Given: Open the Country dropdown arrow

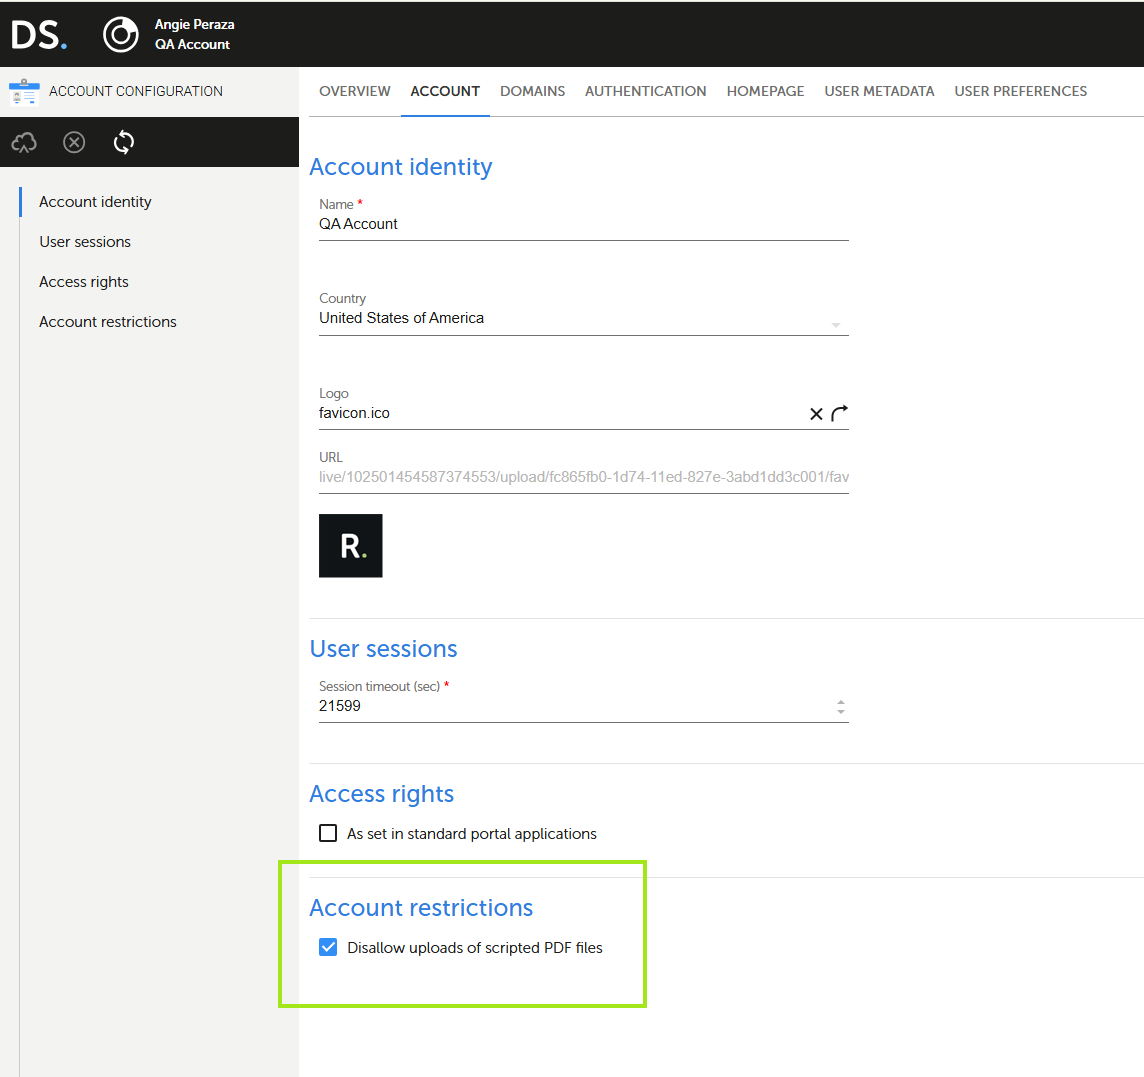Looking at the screenshot, I should [836, 325].
